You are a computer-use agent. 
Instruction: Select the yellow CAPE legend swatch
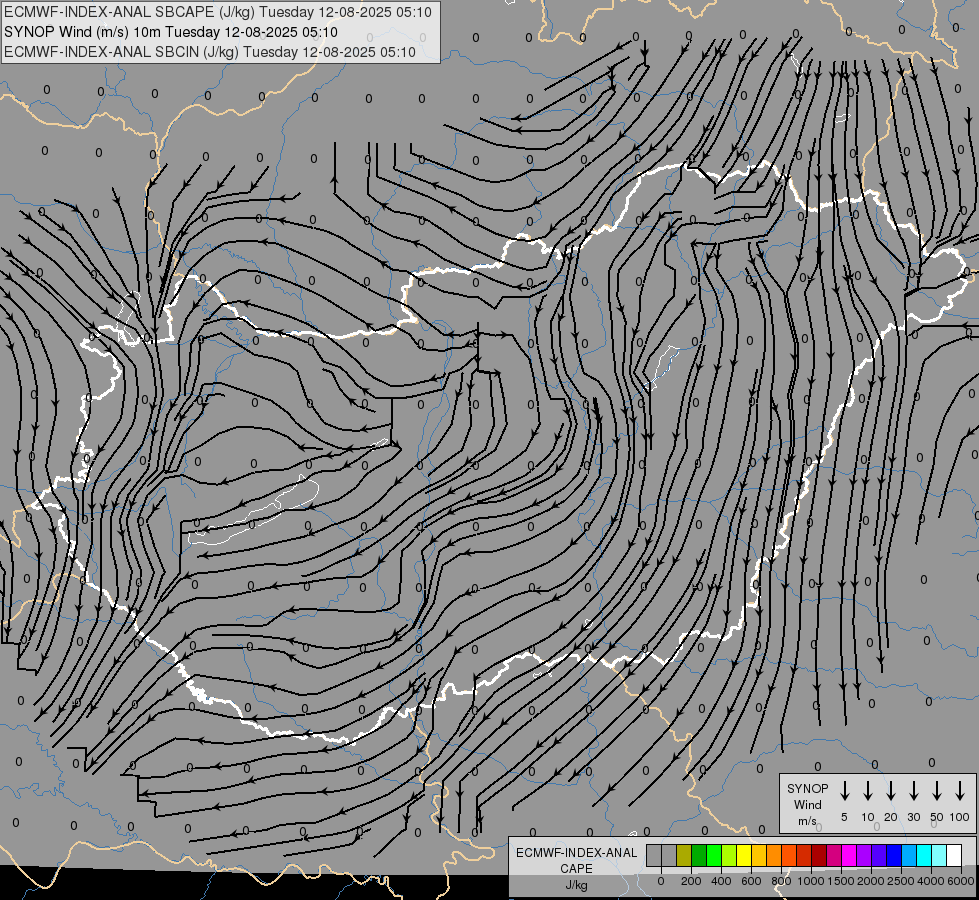tap(744, 855)
